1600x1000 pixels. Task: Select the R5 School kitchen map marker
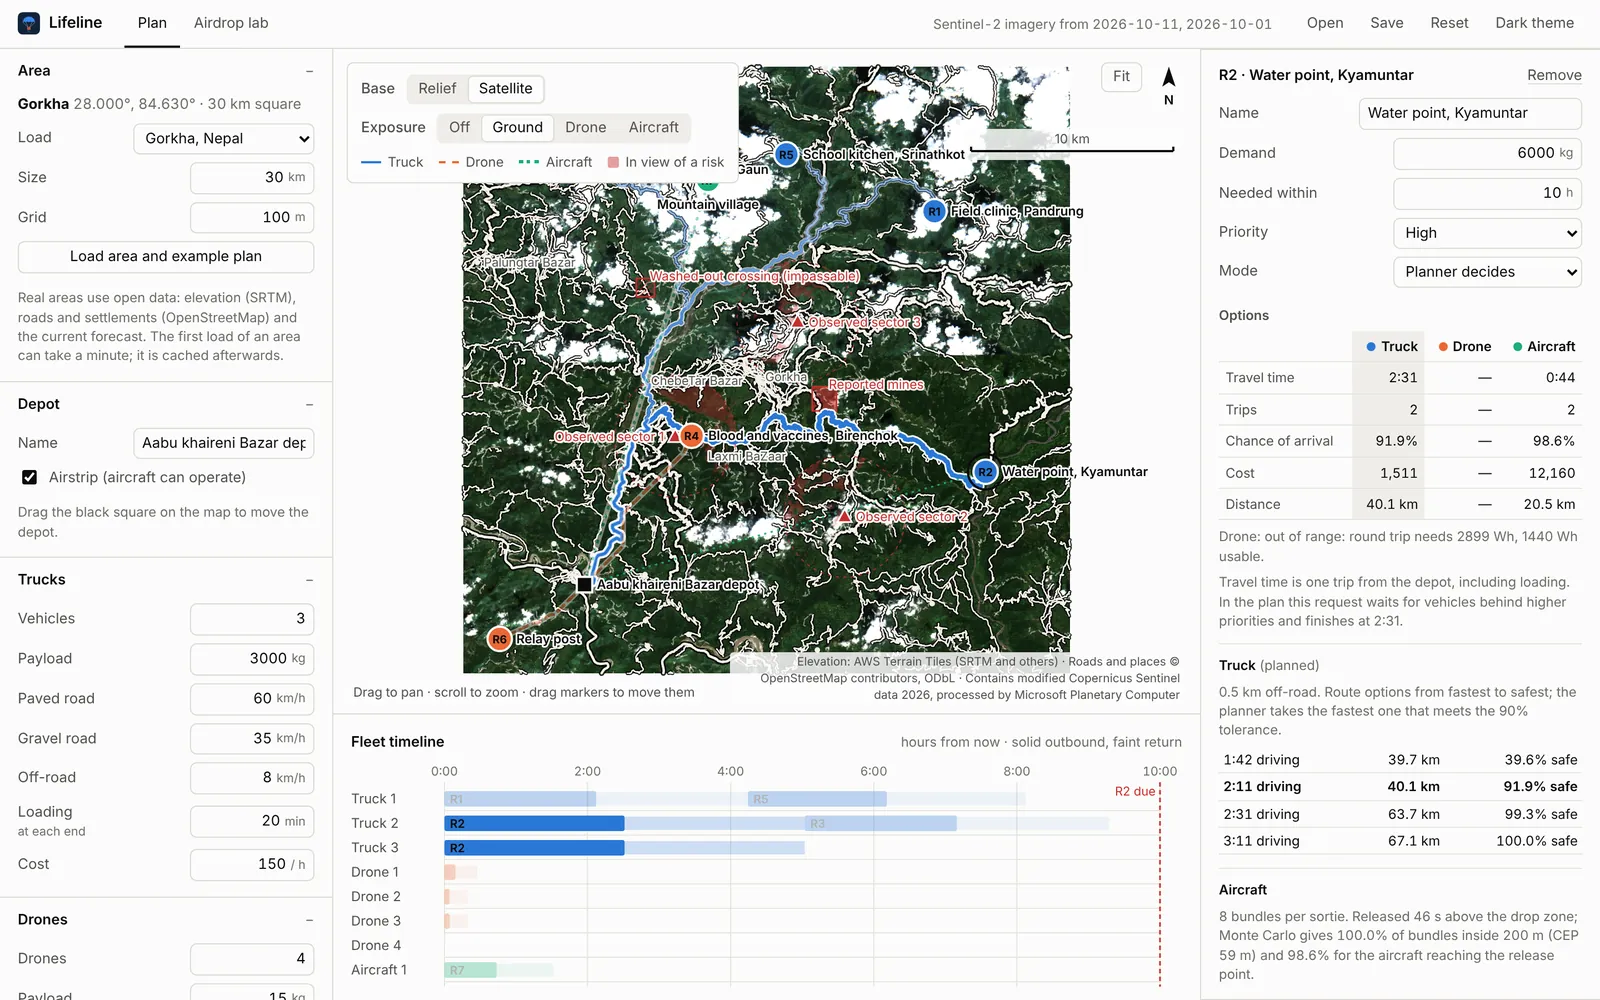point(786,155)
